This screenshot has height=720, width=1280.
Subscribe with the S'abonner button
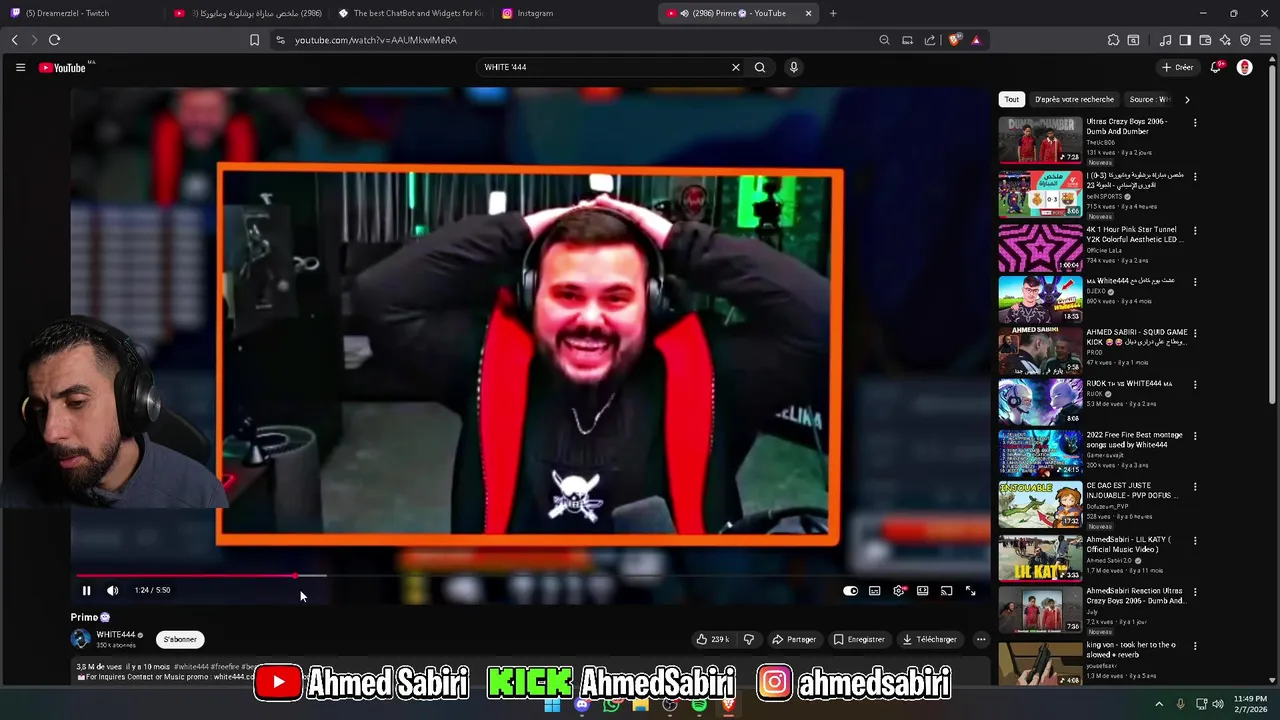(x=180, y=639)
